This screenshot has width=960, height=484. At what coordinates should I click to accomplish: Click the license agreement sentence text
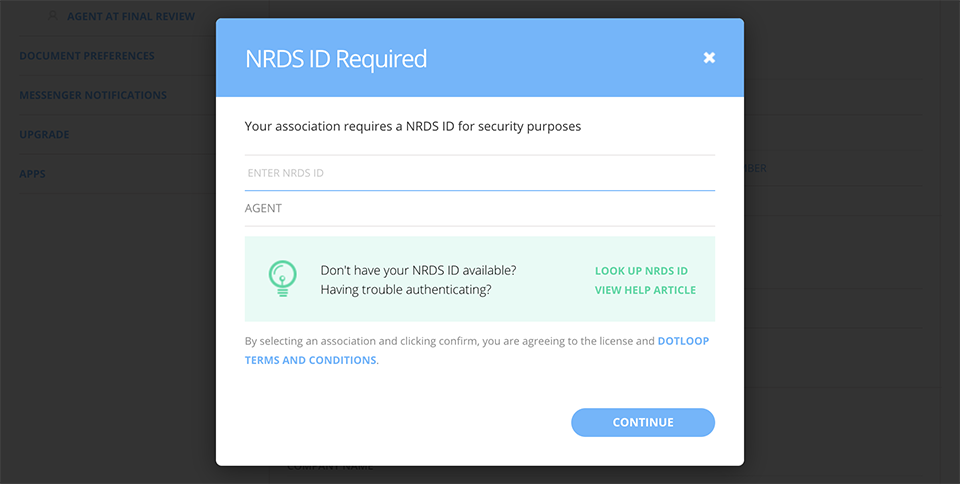point(449,341)
